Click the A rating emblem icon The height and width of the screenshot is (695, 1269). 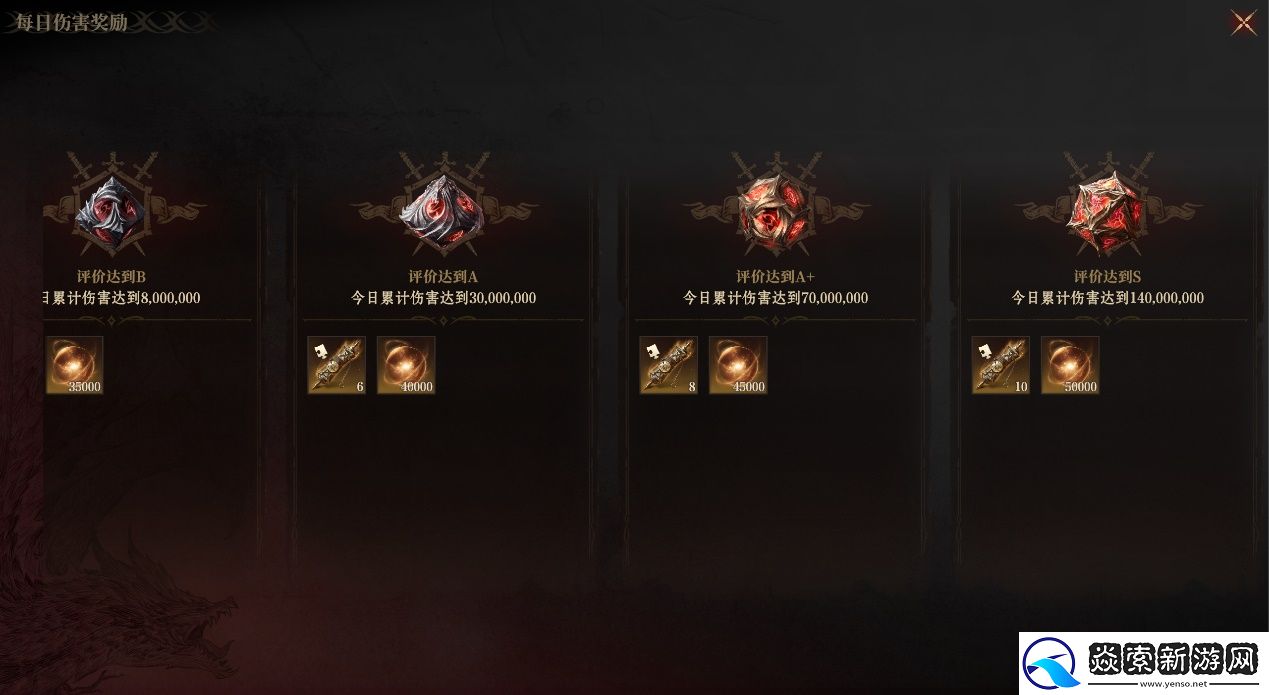442,212
